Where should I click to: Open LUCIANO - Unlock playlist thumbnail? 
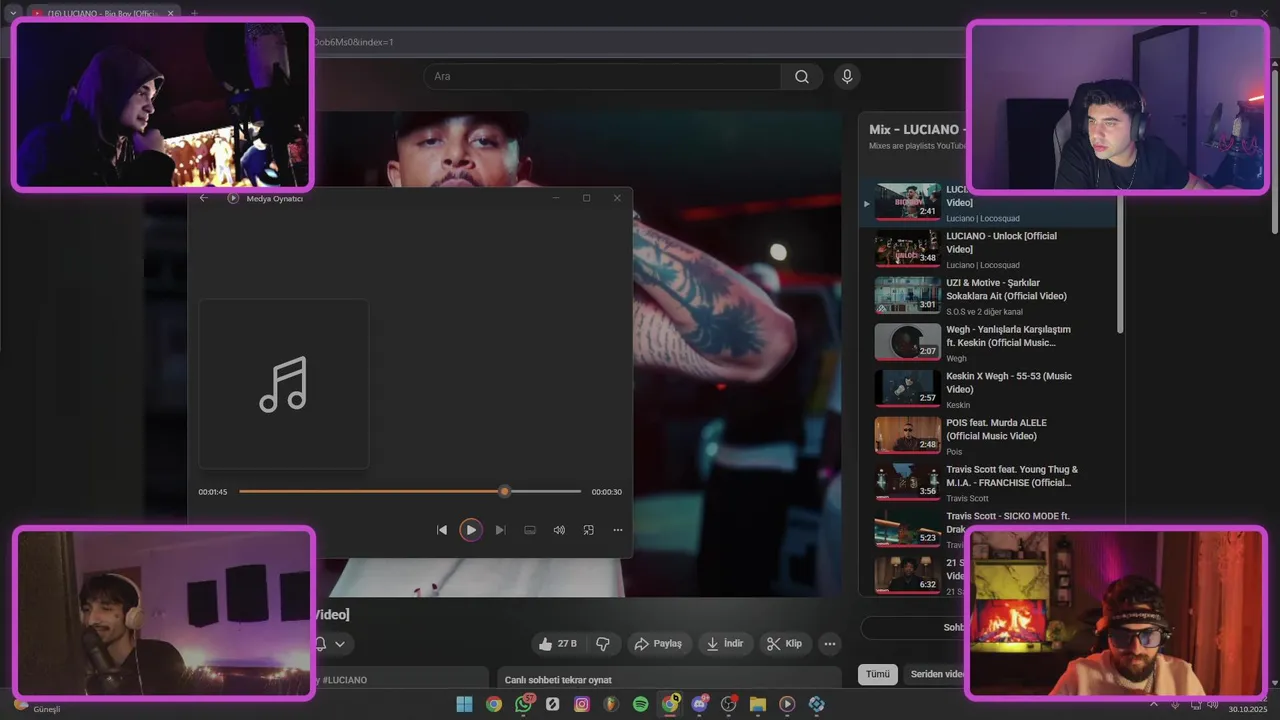908,249
